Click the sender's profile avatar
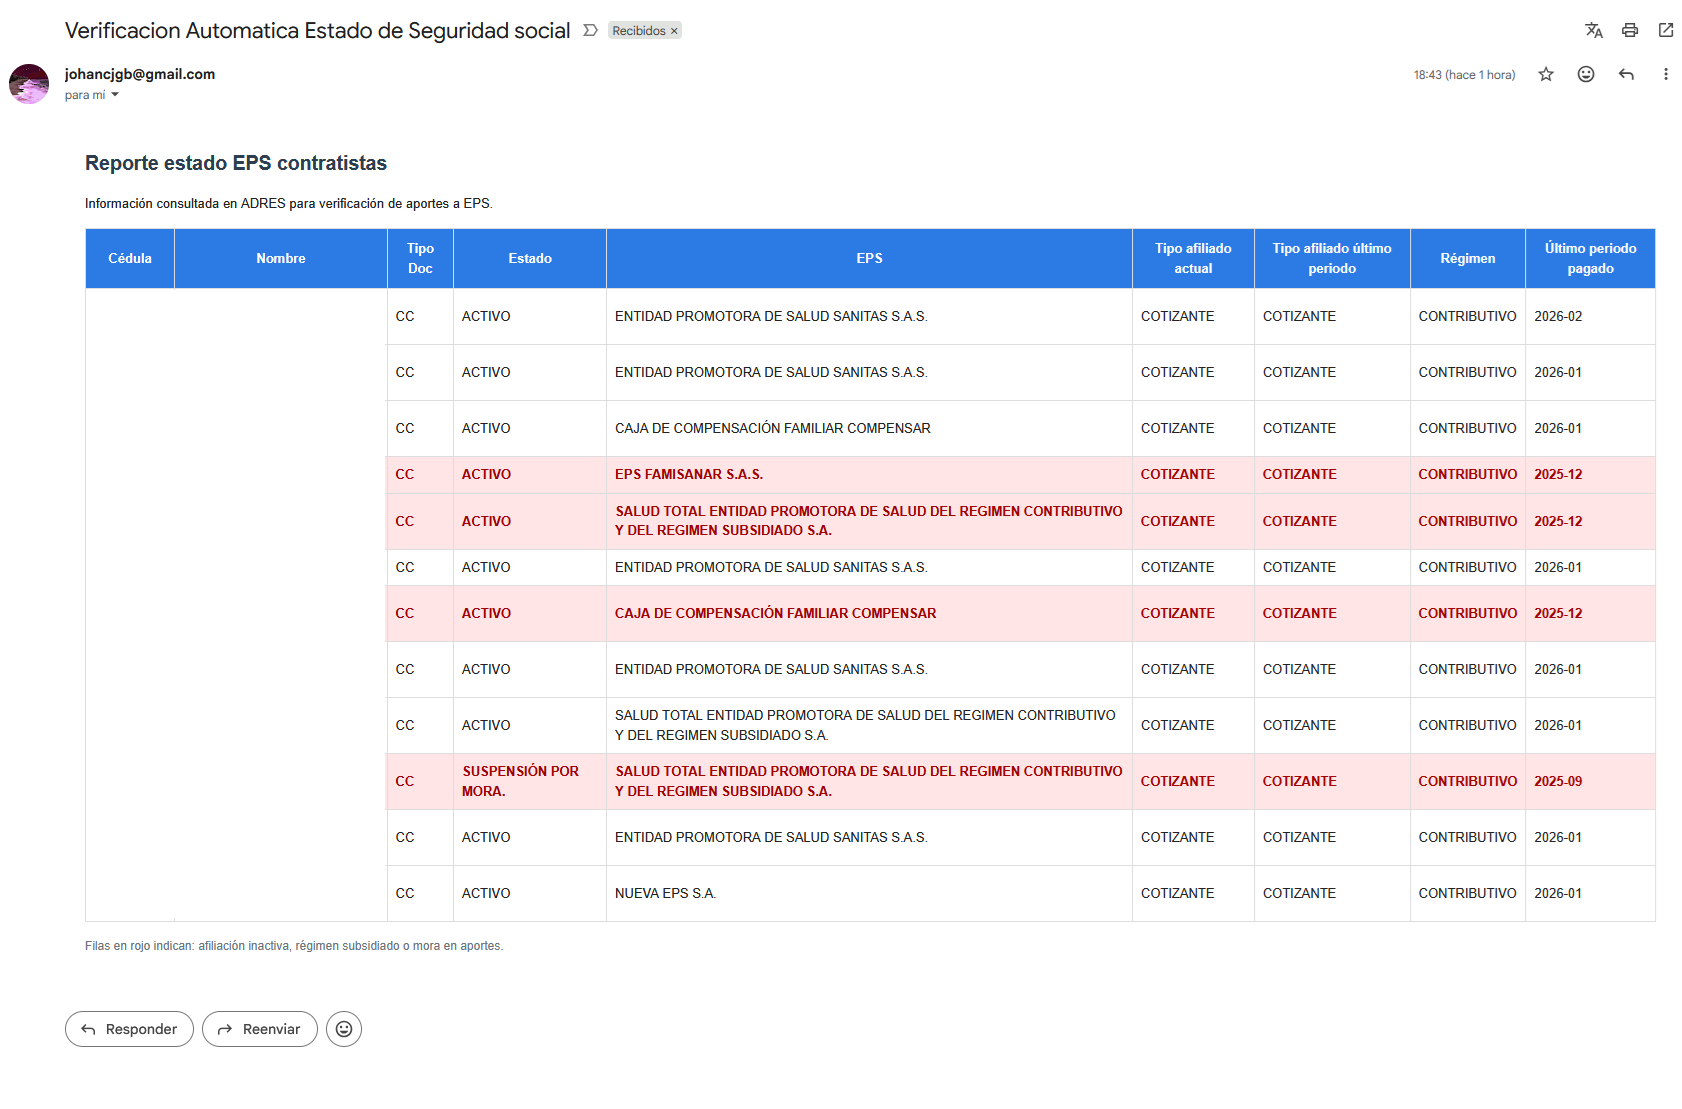This screenshot has width=1682, height=1109. 29,84
